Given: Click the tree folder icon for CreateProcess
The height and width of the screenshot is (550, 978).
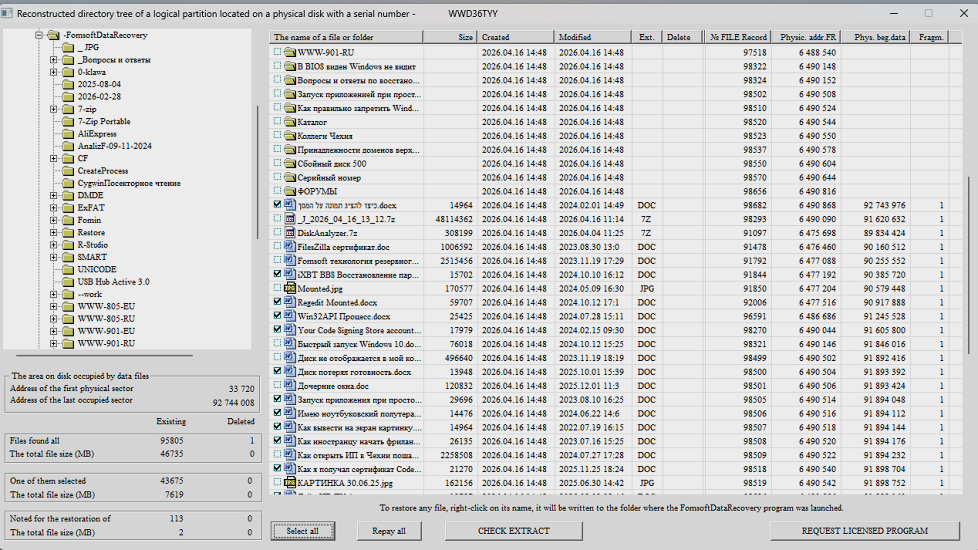Looking at the screenshot, I should click(x=68, y=170).
